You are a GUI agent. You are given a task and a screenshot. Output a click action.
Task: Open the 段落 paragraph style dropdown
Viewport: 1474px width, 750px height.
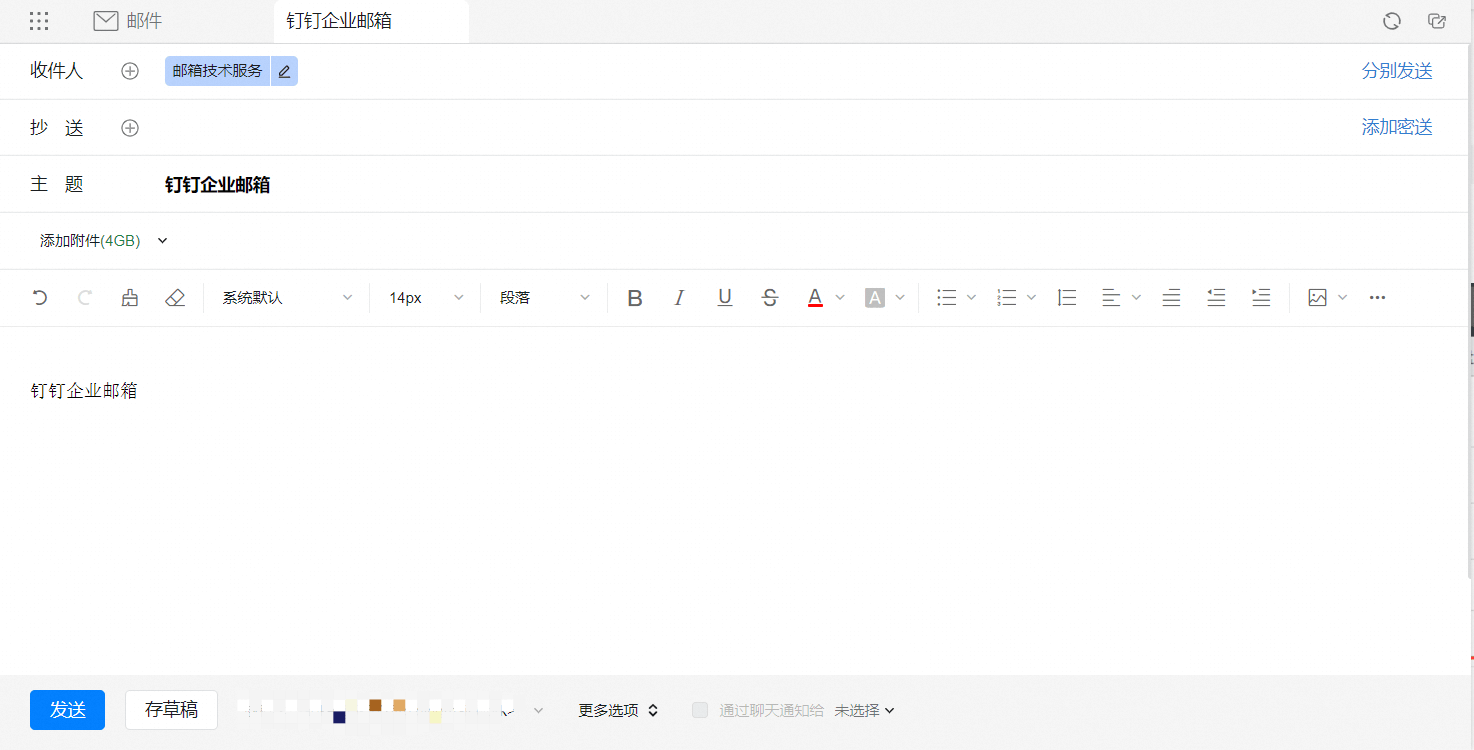[x=545, y=297]
